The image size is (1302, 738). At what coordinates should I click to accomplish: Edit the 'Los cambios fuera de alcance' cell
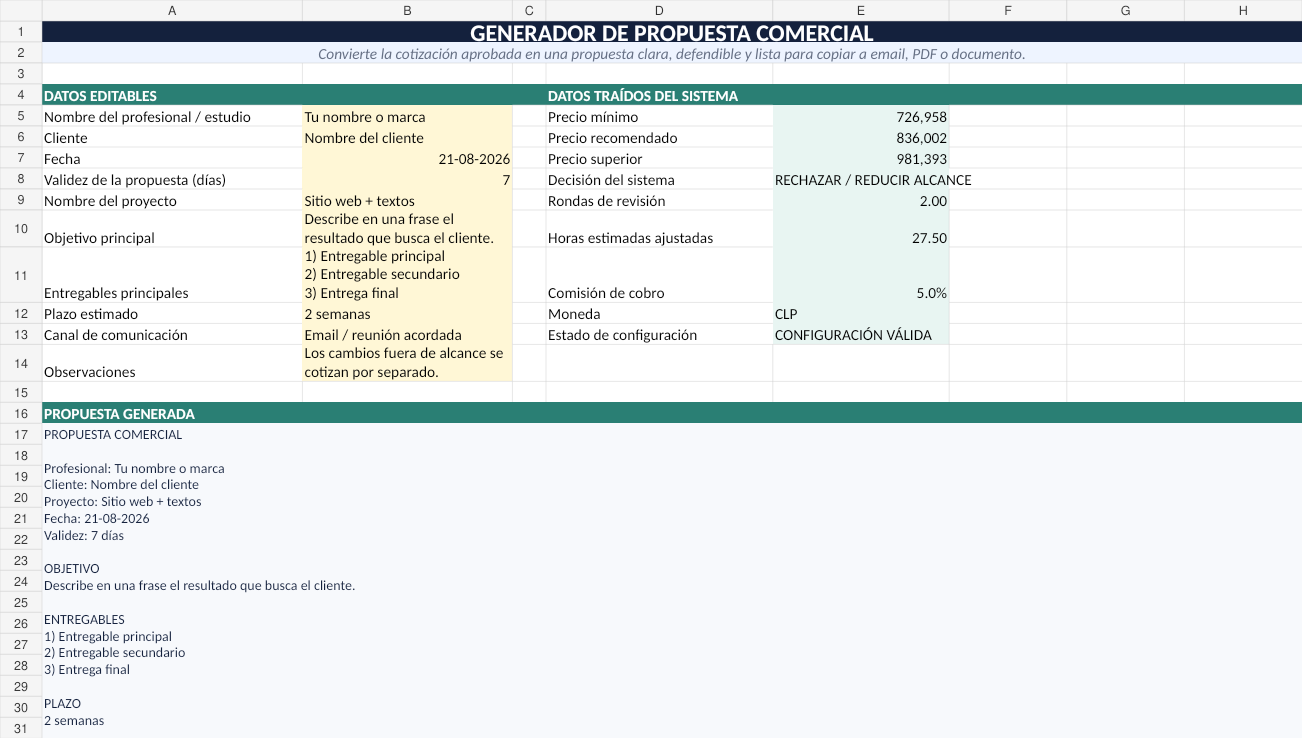coord(407,363)
